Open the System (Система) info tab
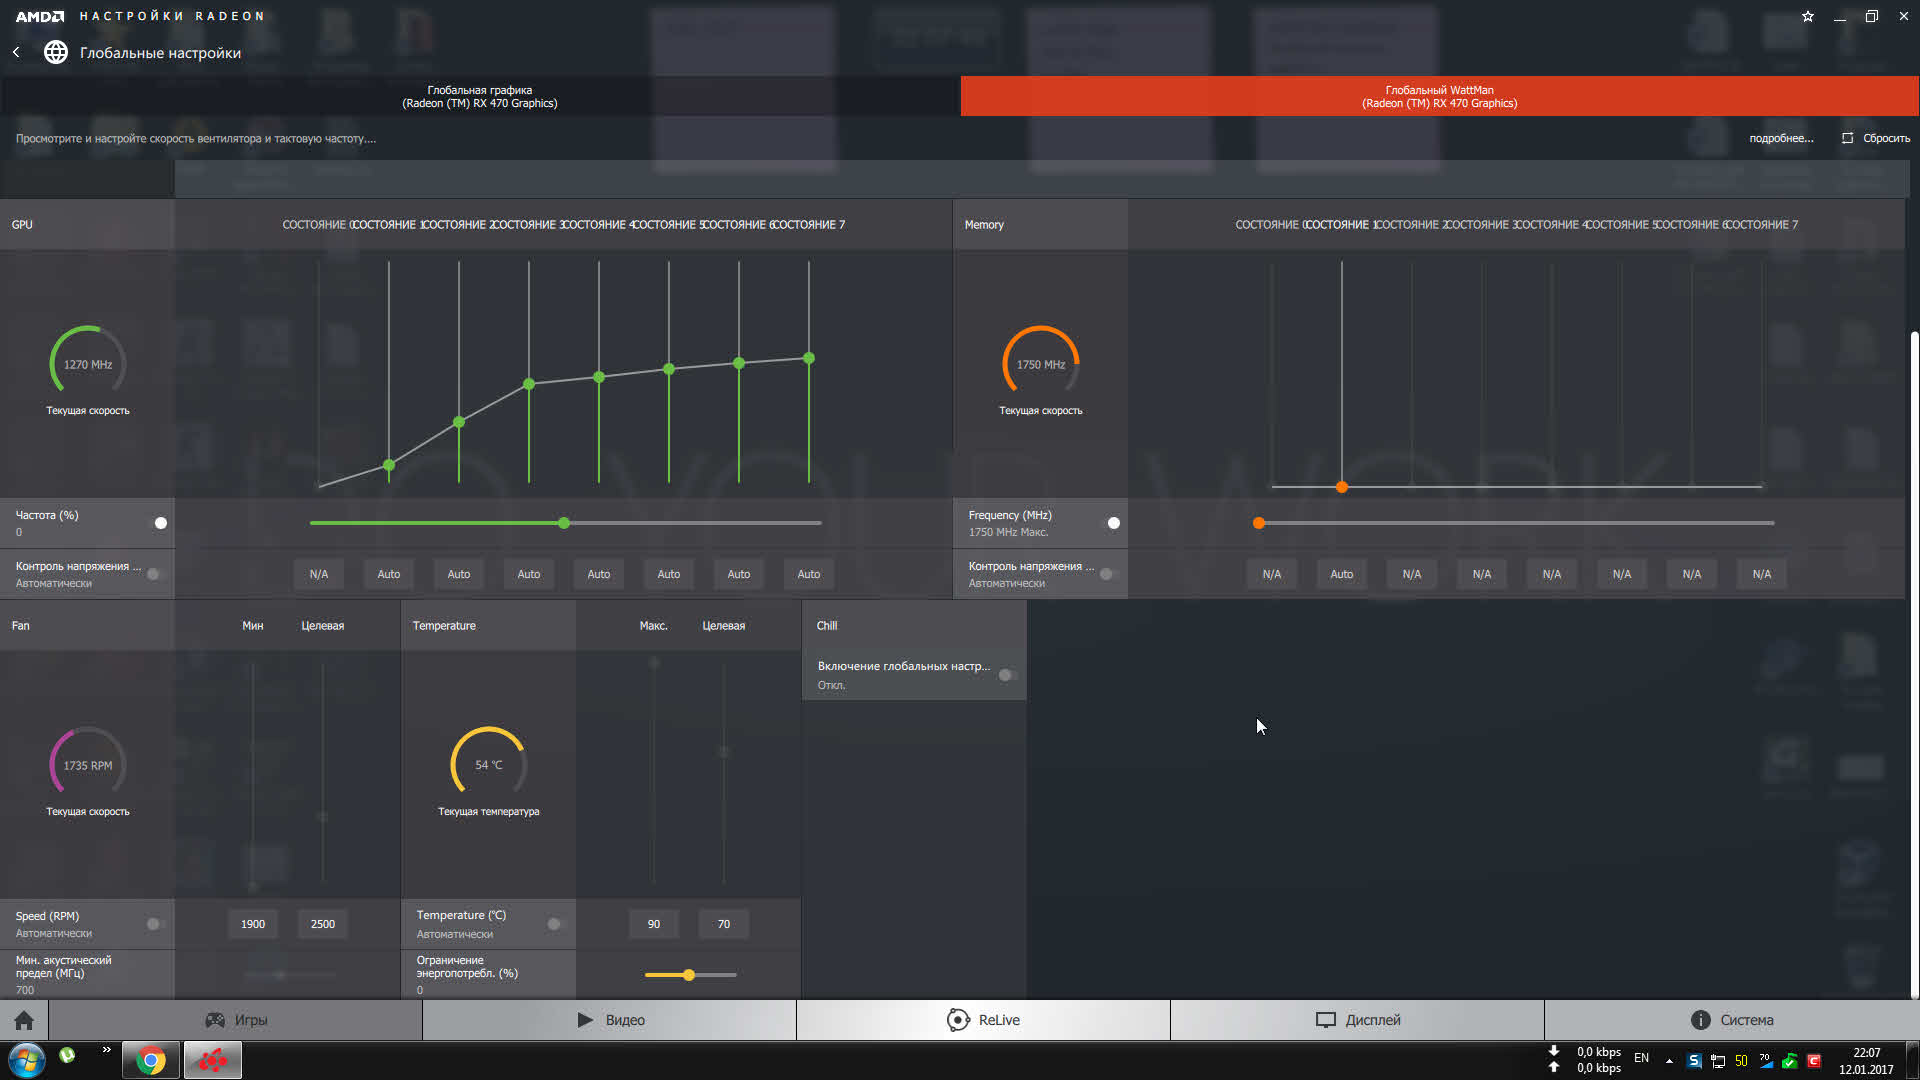This screenshot has height=1080, width=1920. click(1731, 1020)
